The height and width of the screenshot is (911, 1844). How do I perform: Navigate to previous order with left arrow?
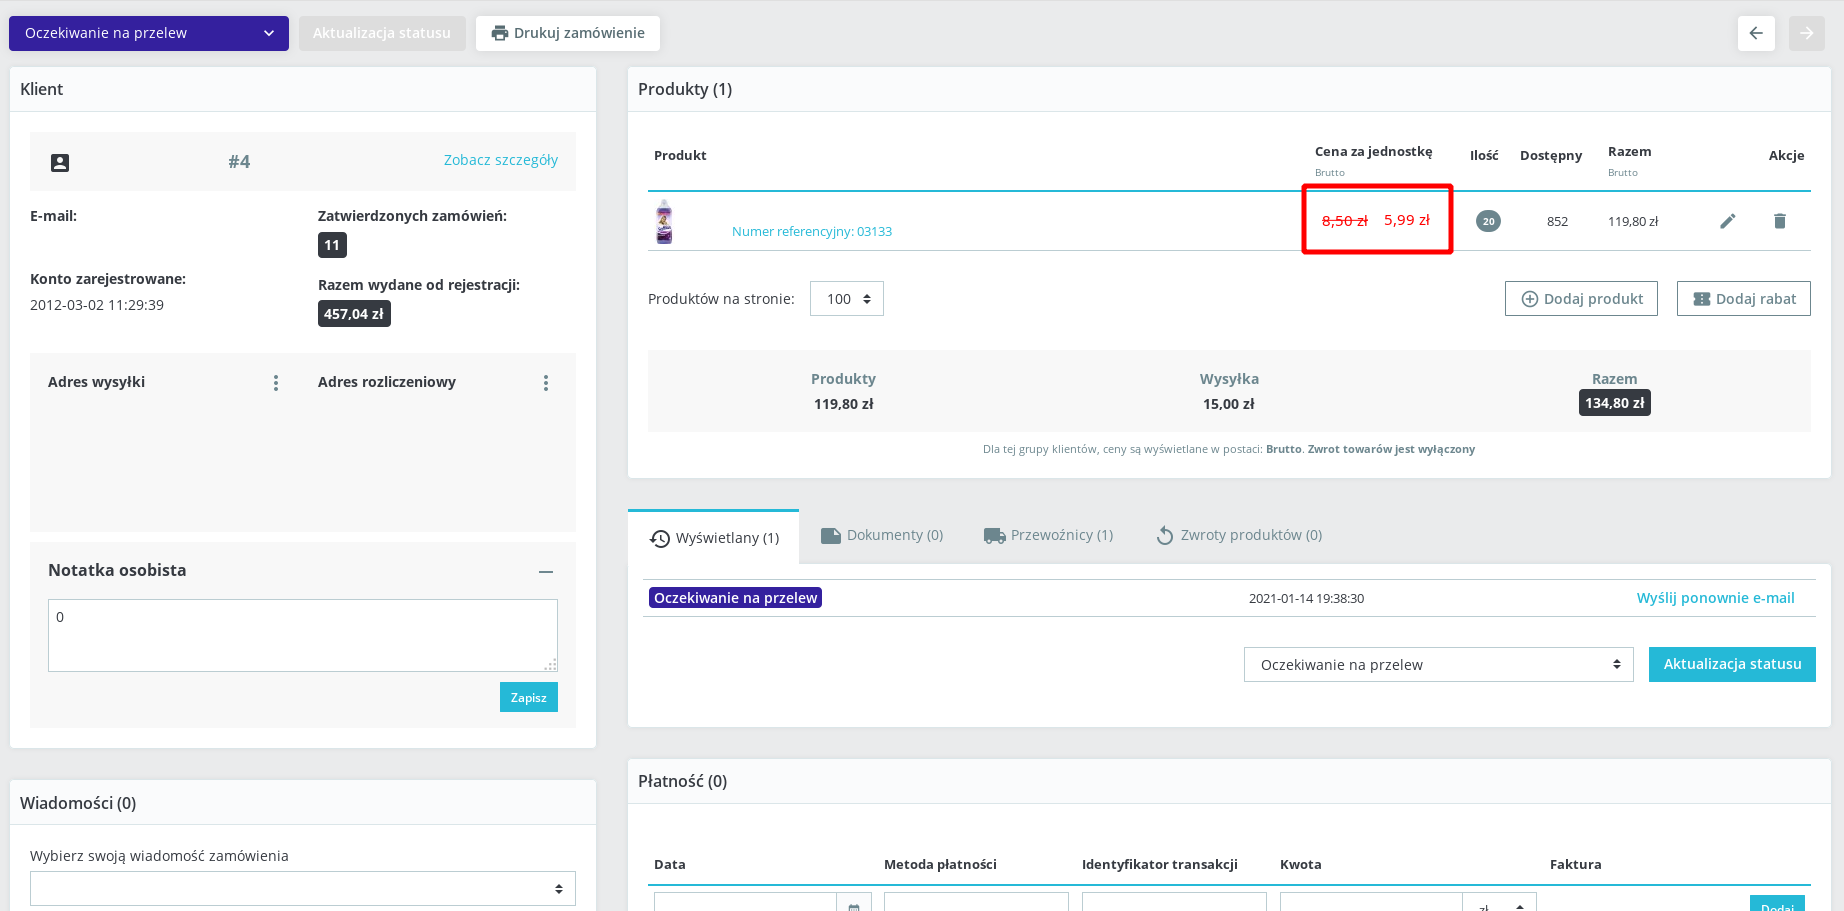tap(1756, 33)
